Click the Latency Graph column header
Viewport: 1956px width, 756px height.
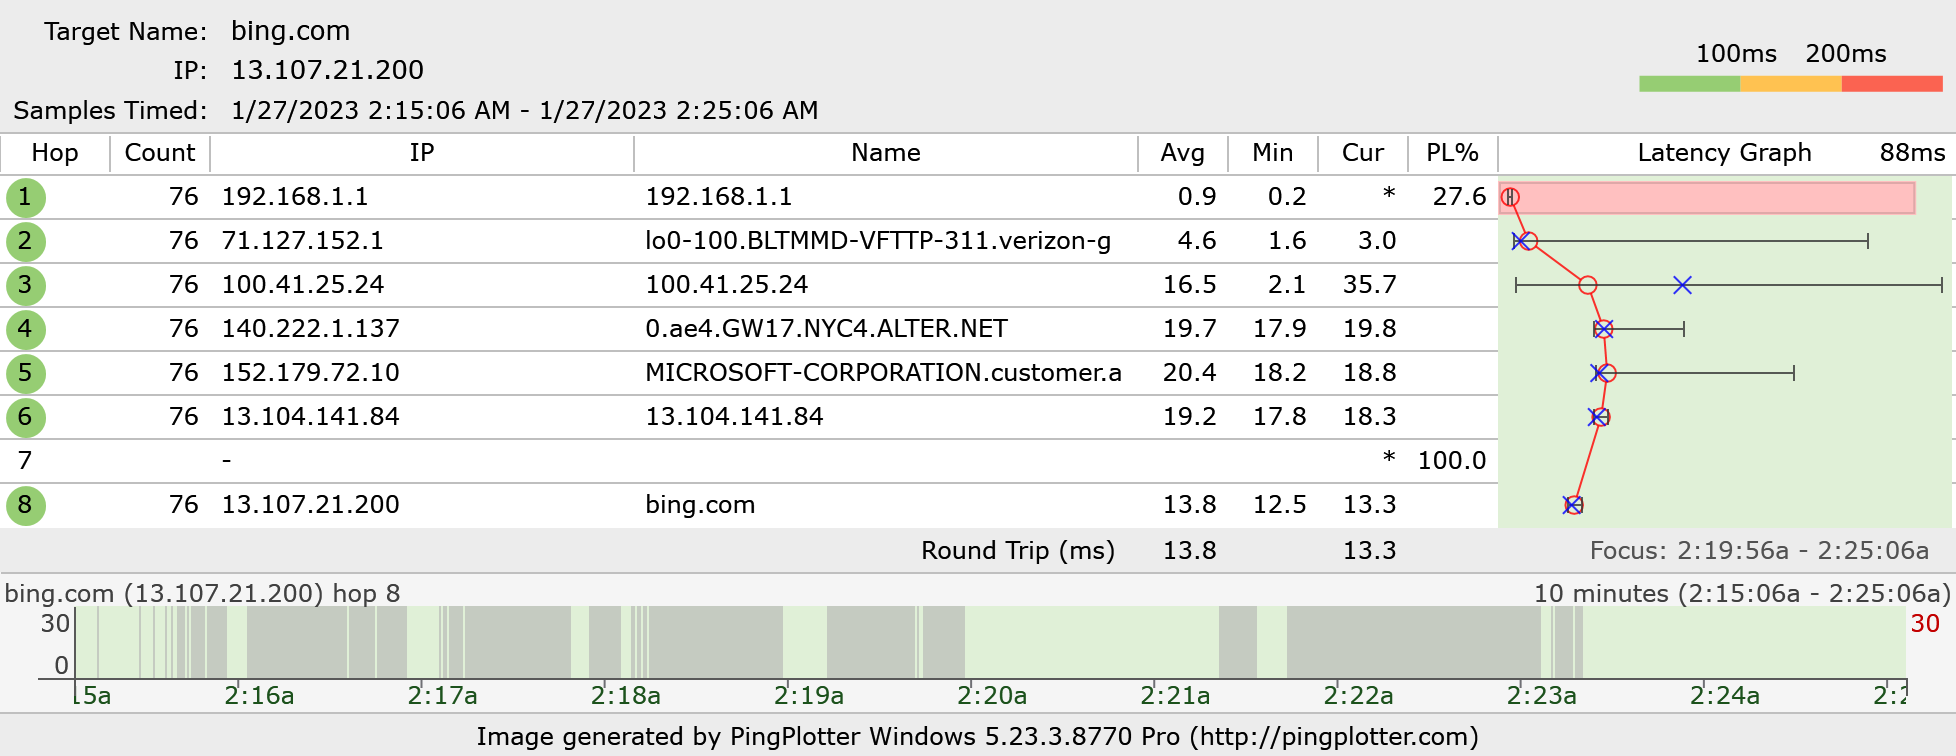[1725, 153]
